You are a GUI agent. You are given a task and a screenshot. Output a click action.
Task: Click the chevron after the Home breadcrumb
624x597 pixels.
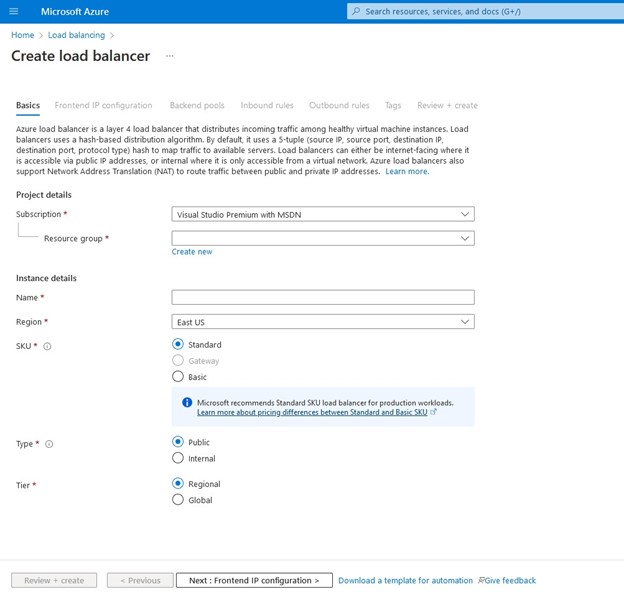pyautogui.click(x=41, y=35)
